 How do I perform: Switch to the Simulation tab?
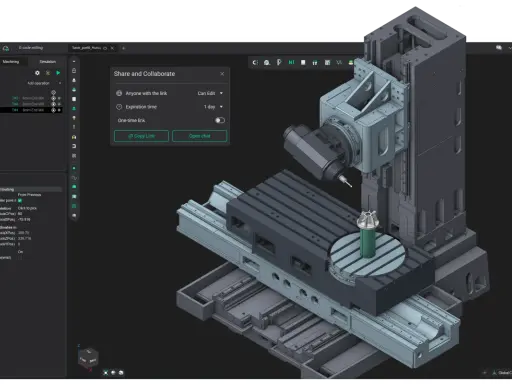tap(48, 62)
